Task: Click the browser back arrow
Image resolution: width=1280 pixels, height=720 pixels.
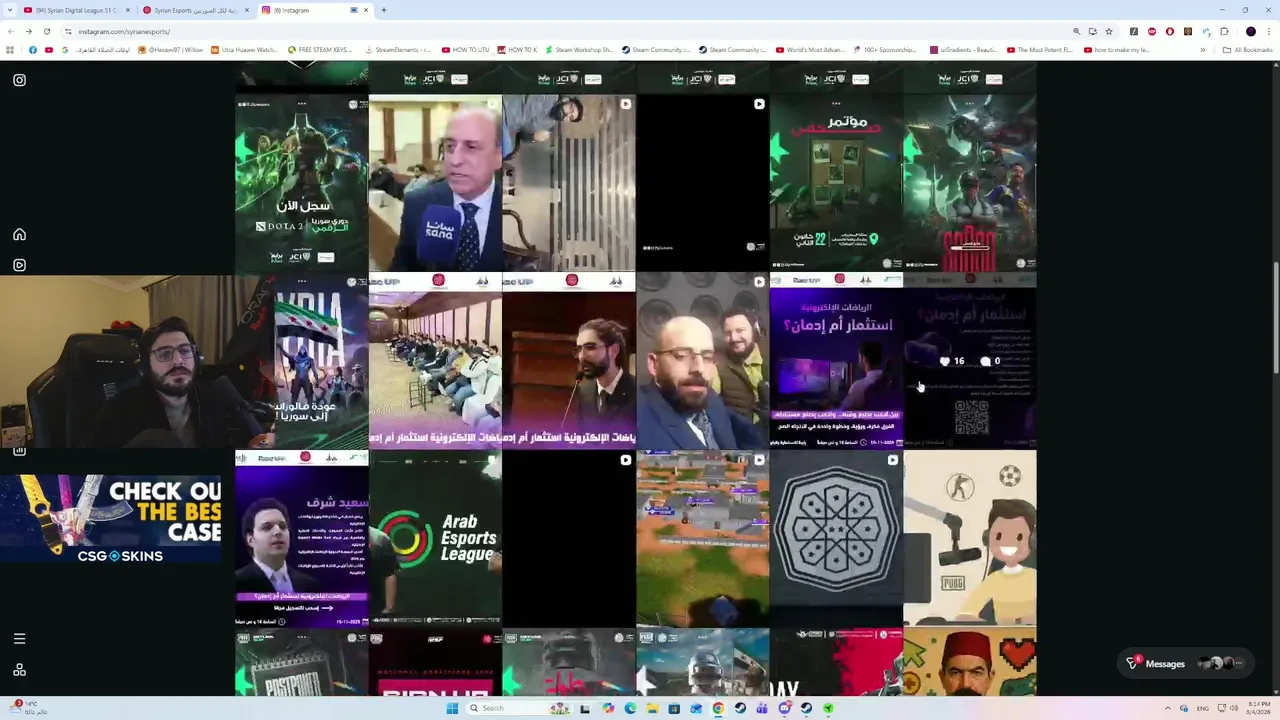Action: (x=11, y=31)
